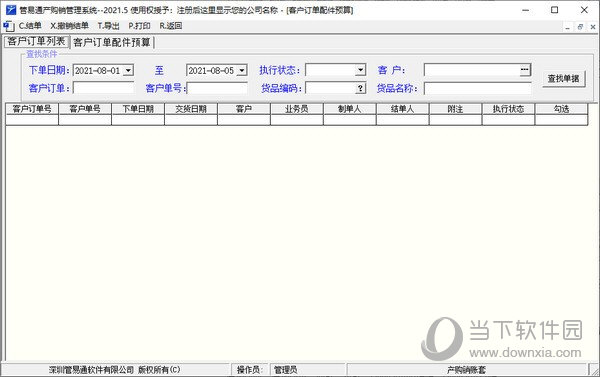Click into the 货品编码 input field
This screenshot has width=600, height=377.
coord(331,88)
